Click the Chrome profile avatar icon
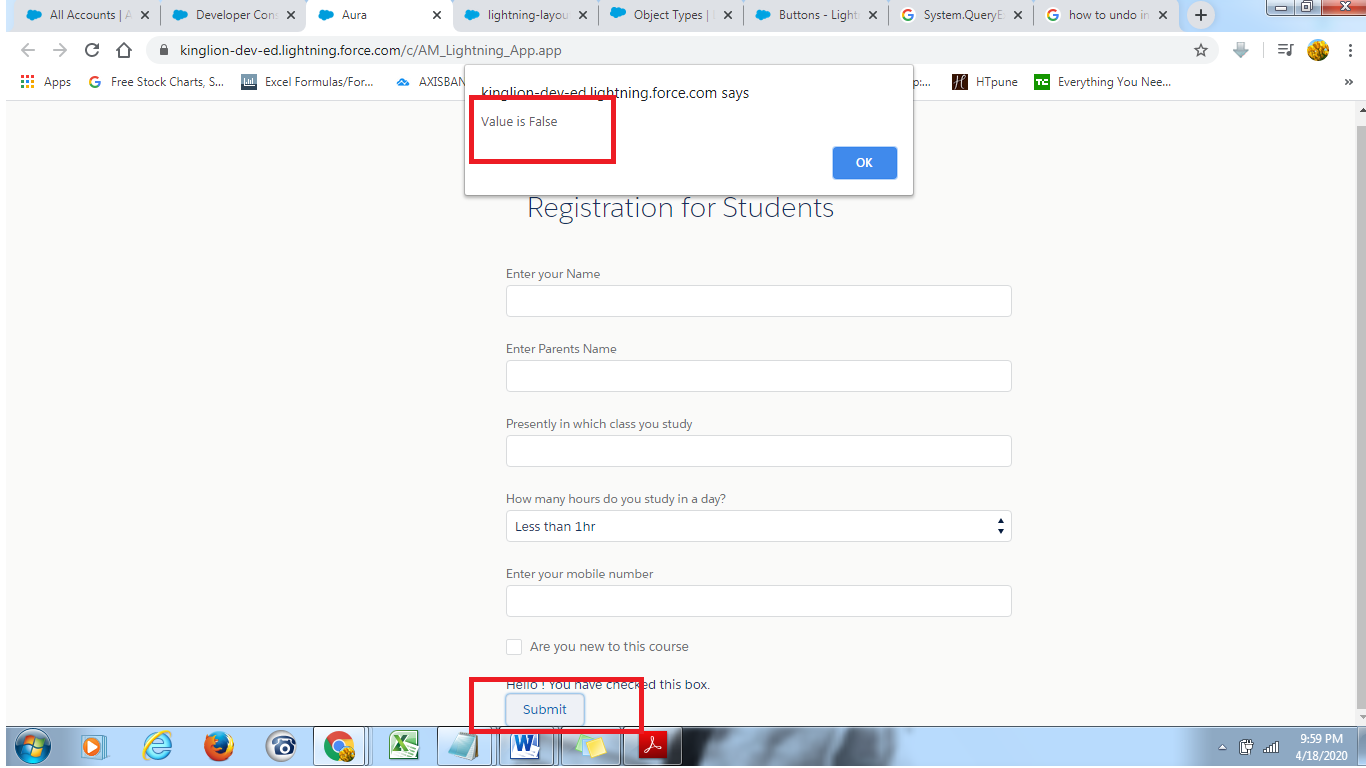 (1318, 49)
